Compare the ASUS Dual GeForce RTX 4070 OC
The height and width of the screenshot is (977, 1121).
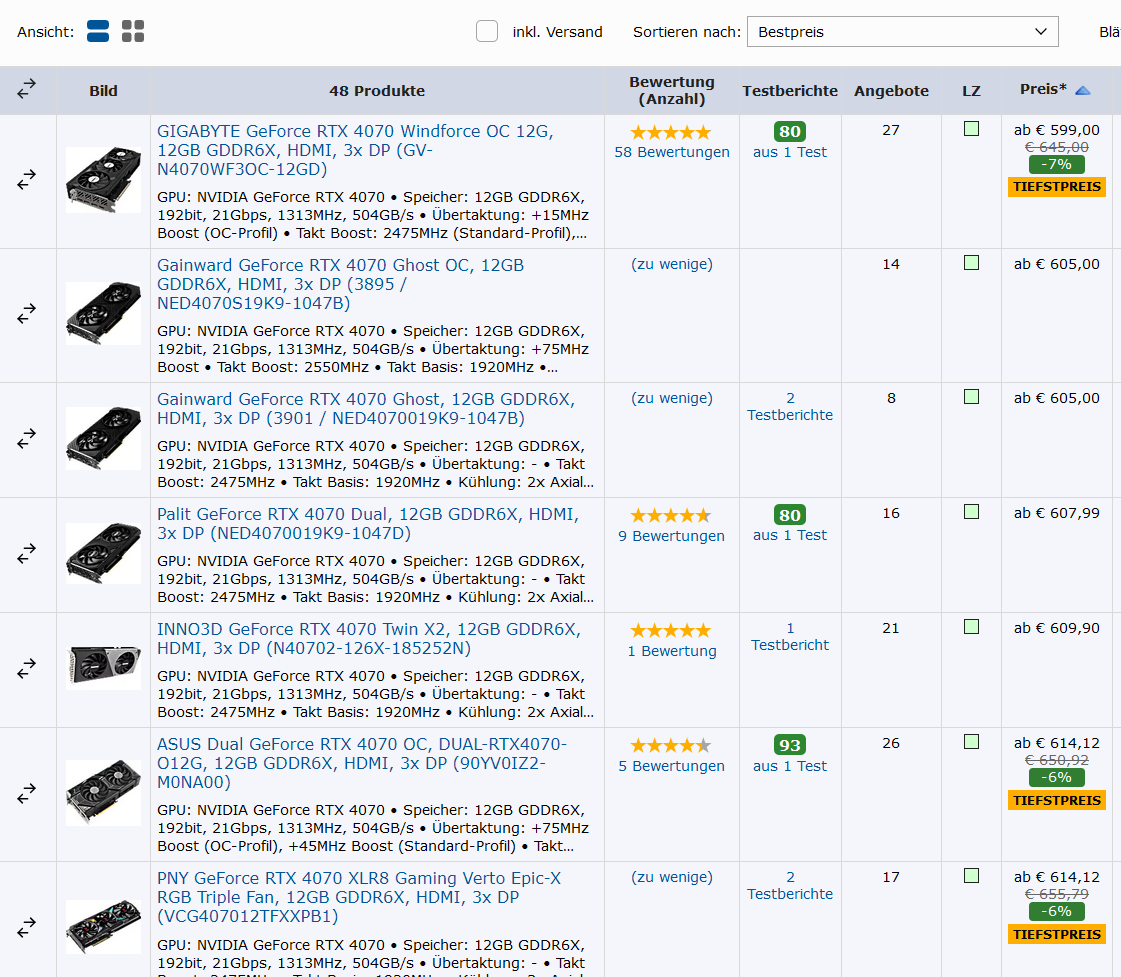pyautogui.click(x=26, y=793)
